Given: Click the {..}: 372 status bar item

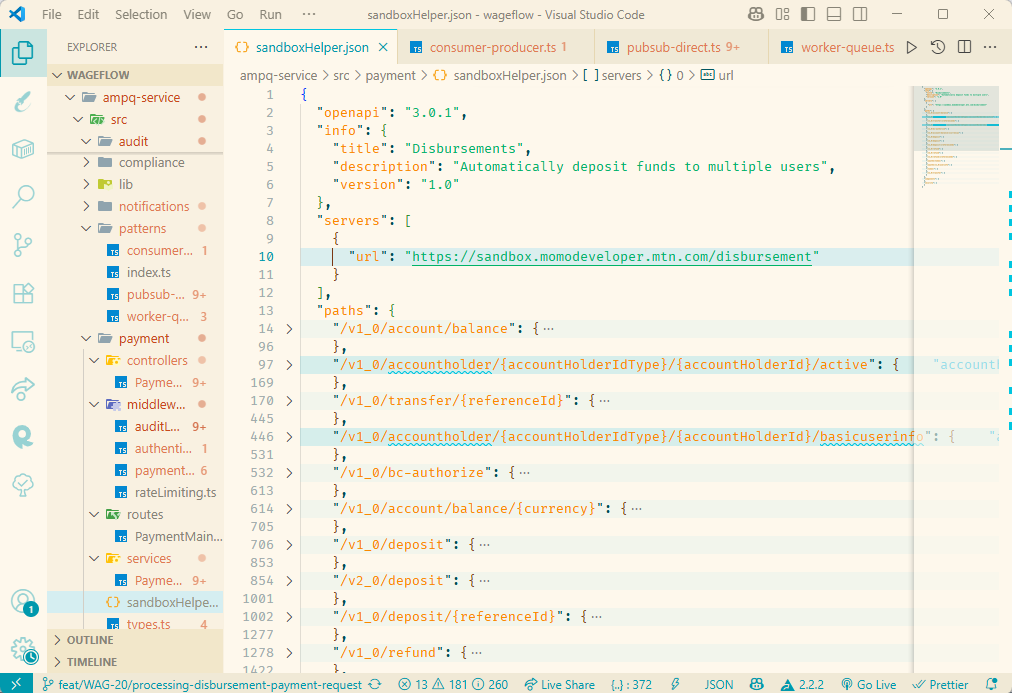Looking at the screenshot, I should pyautogui.click(x=631, y=685).
